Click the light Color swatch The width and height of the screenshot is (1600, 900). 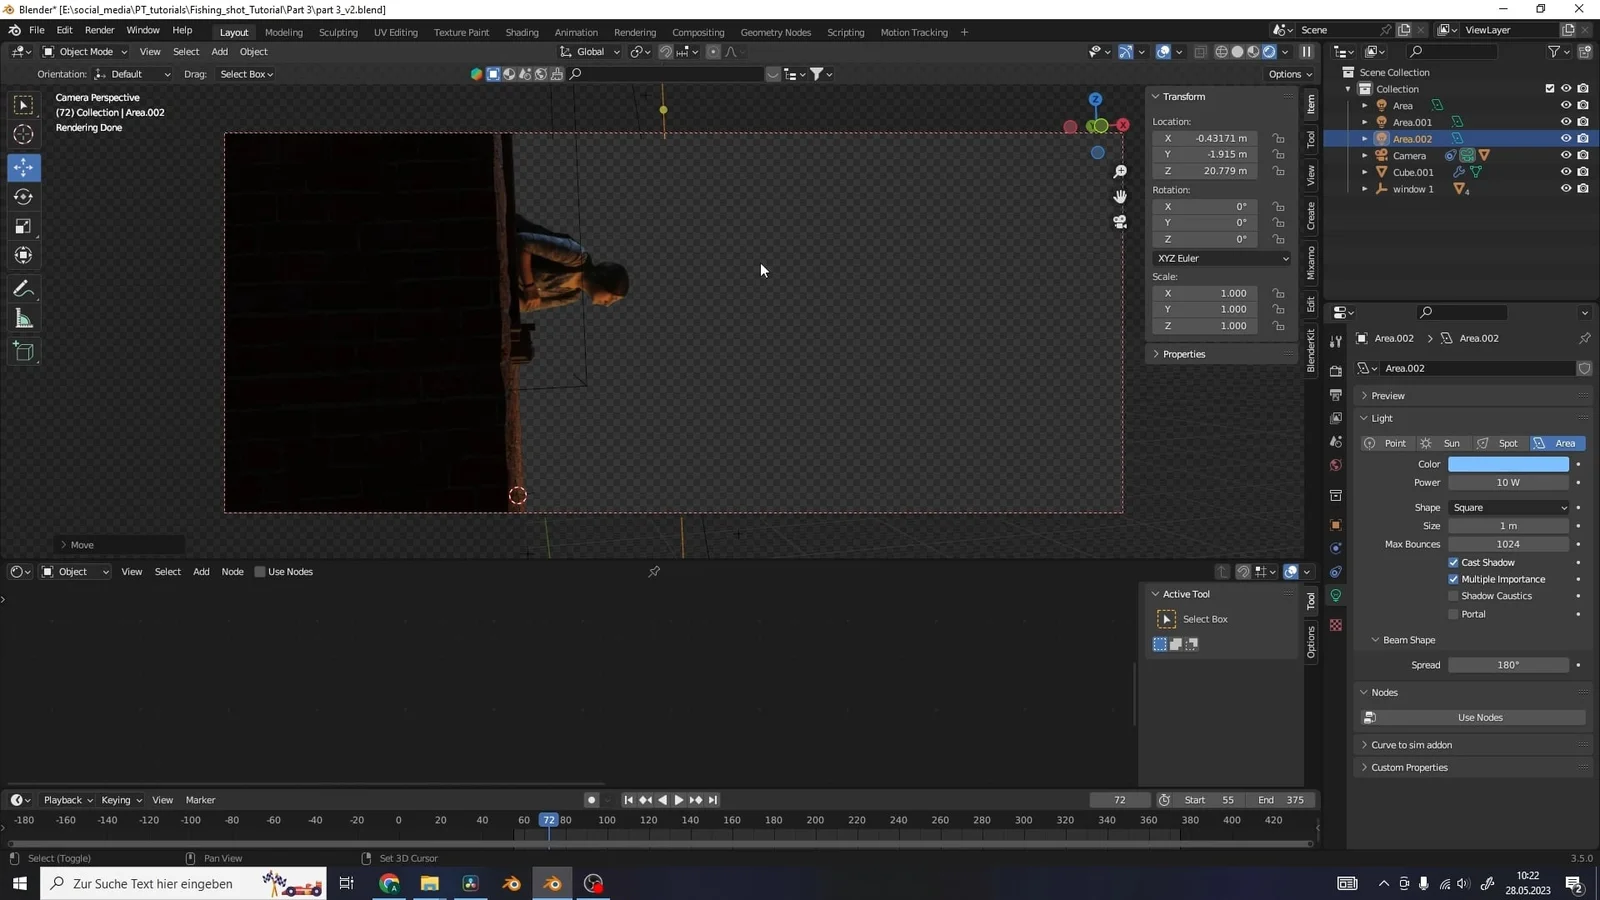1509,464
